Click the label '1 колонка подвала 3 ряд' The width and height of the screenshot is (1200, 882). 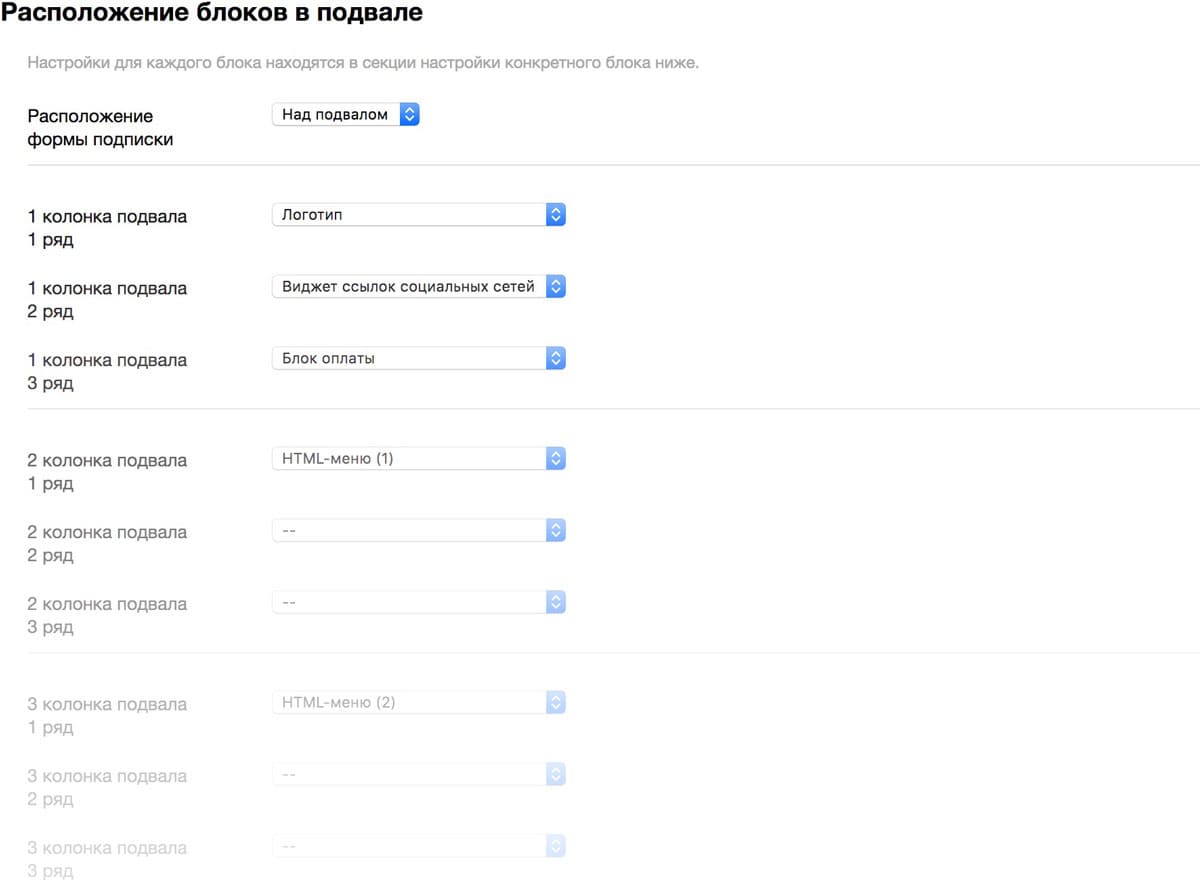click(x=107, y=372)
